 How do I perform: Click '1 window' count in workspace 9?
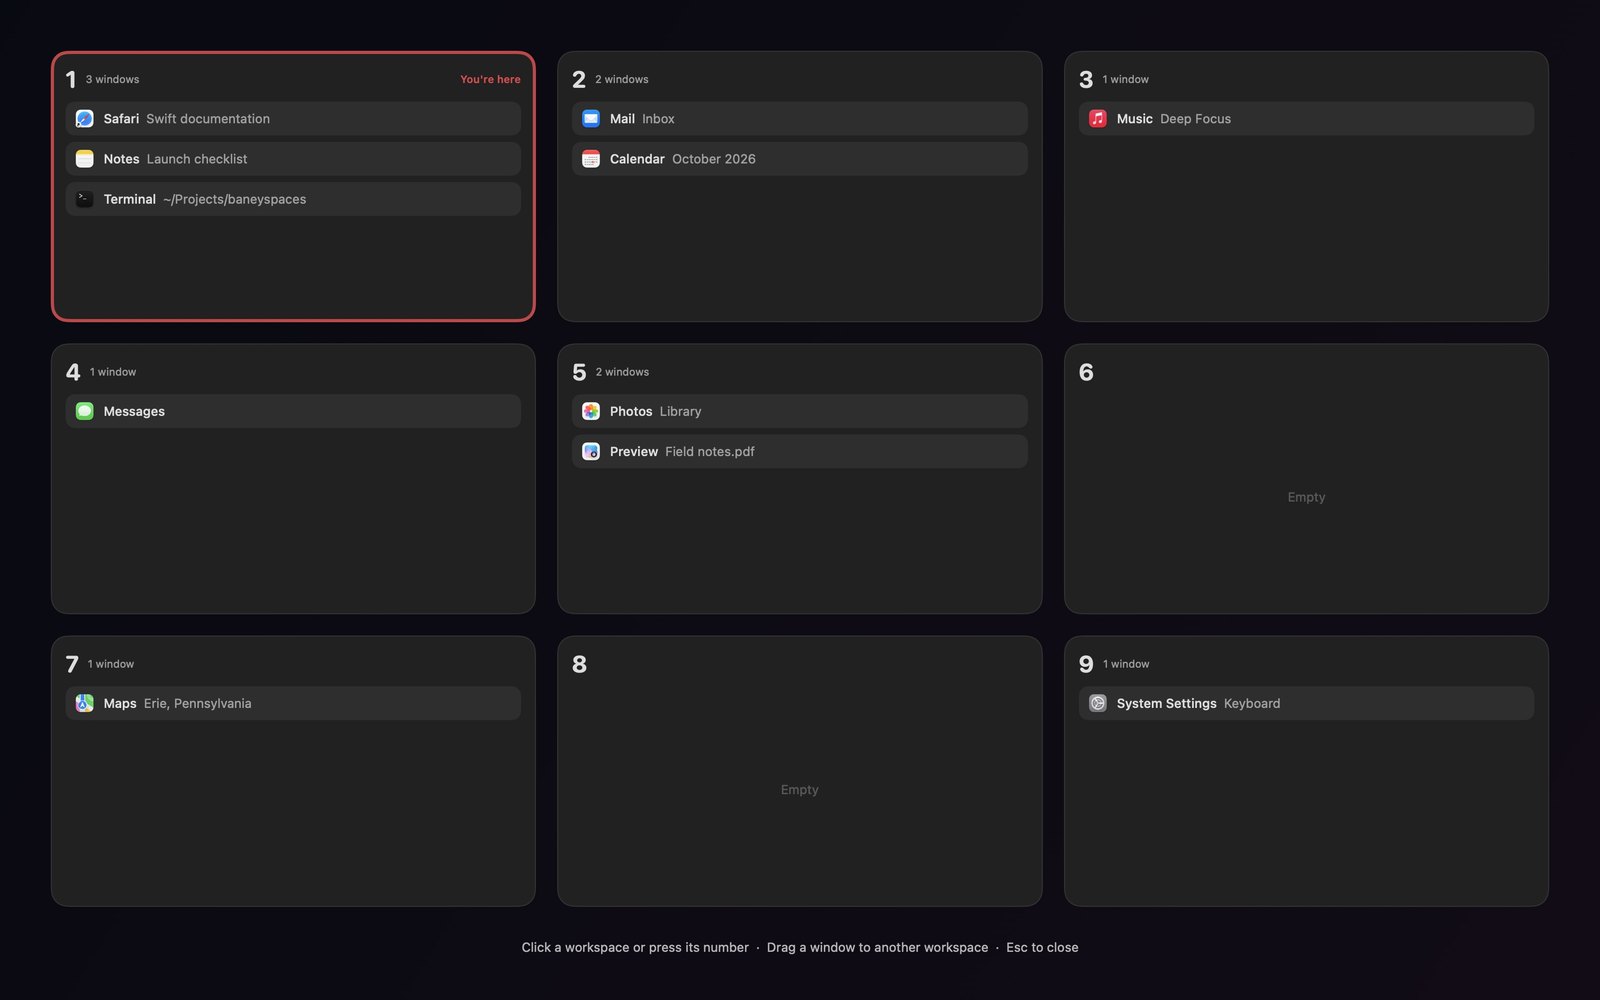(1126, 664)
